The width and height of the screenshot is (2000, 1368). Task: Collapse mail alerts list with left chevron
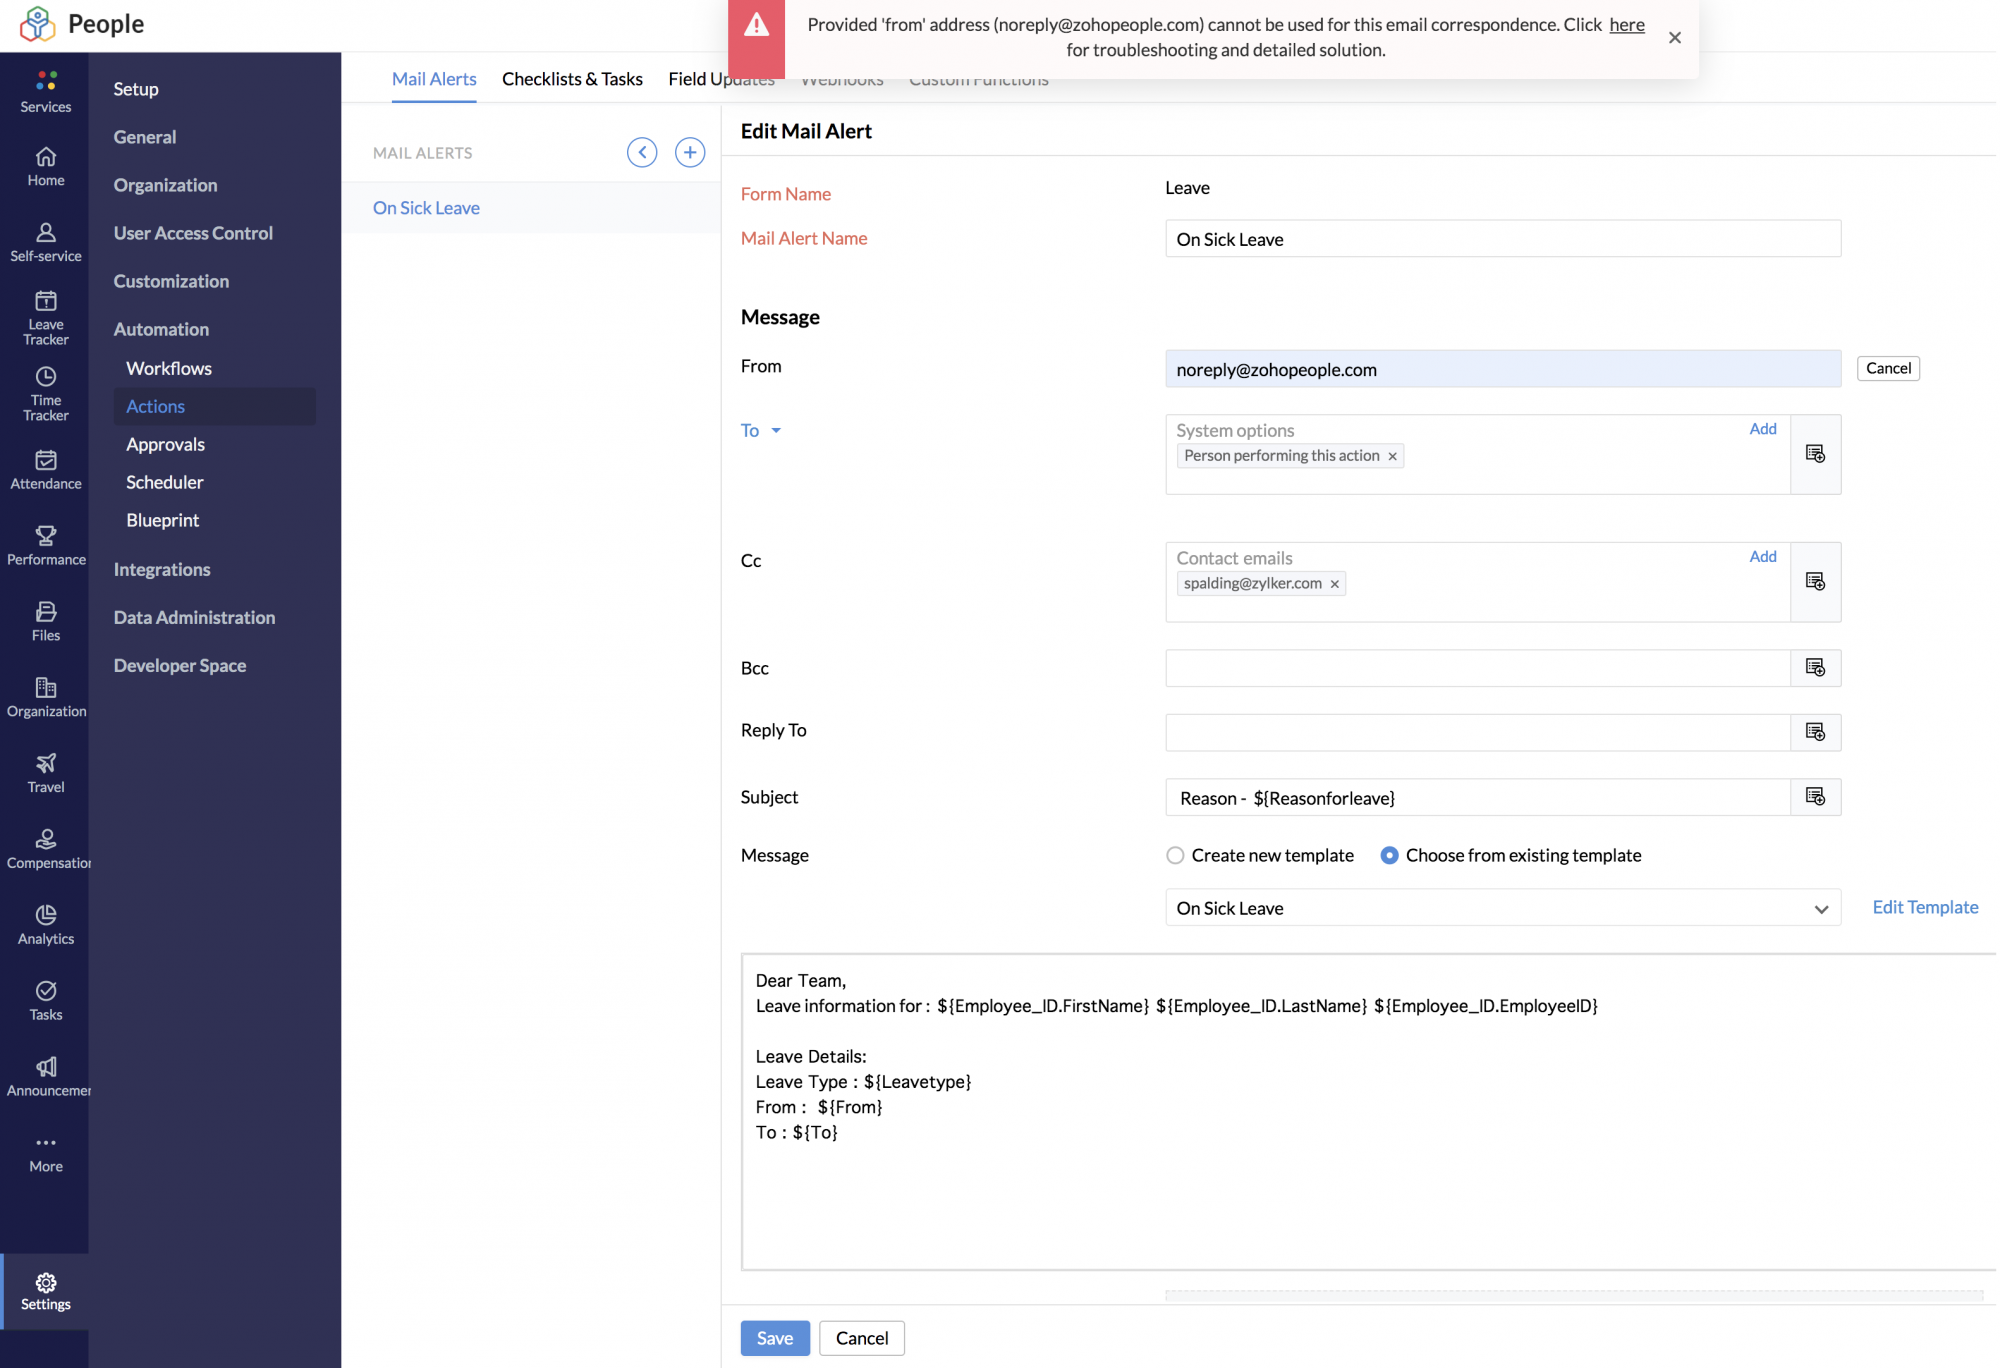point(642,152)
